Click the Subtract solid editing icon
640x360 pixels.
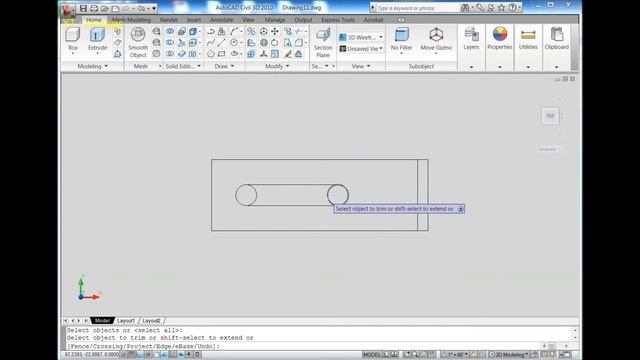click(x=170, y=42)
